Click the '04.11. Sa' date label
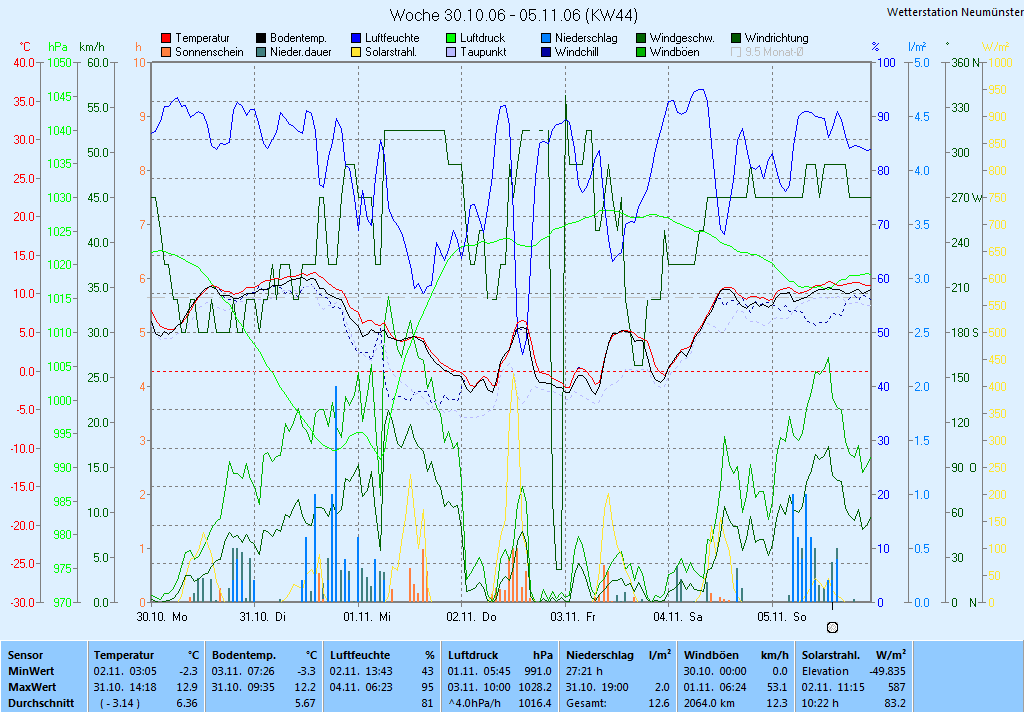Screen dimensions: 1024x712 pyautogui.click(x=678, y=617)
